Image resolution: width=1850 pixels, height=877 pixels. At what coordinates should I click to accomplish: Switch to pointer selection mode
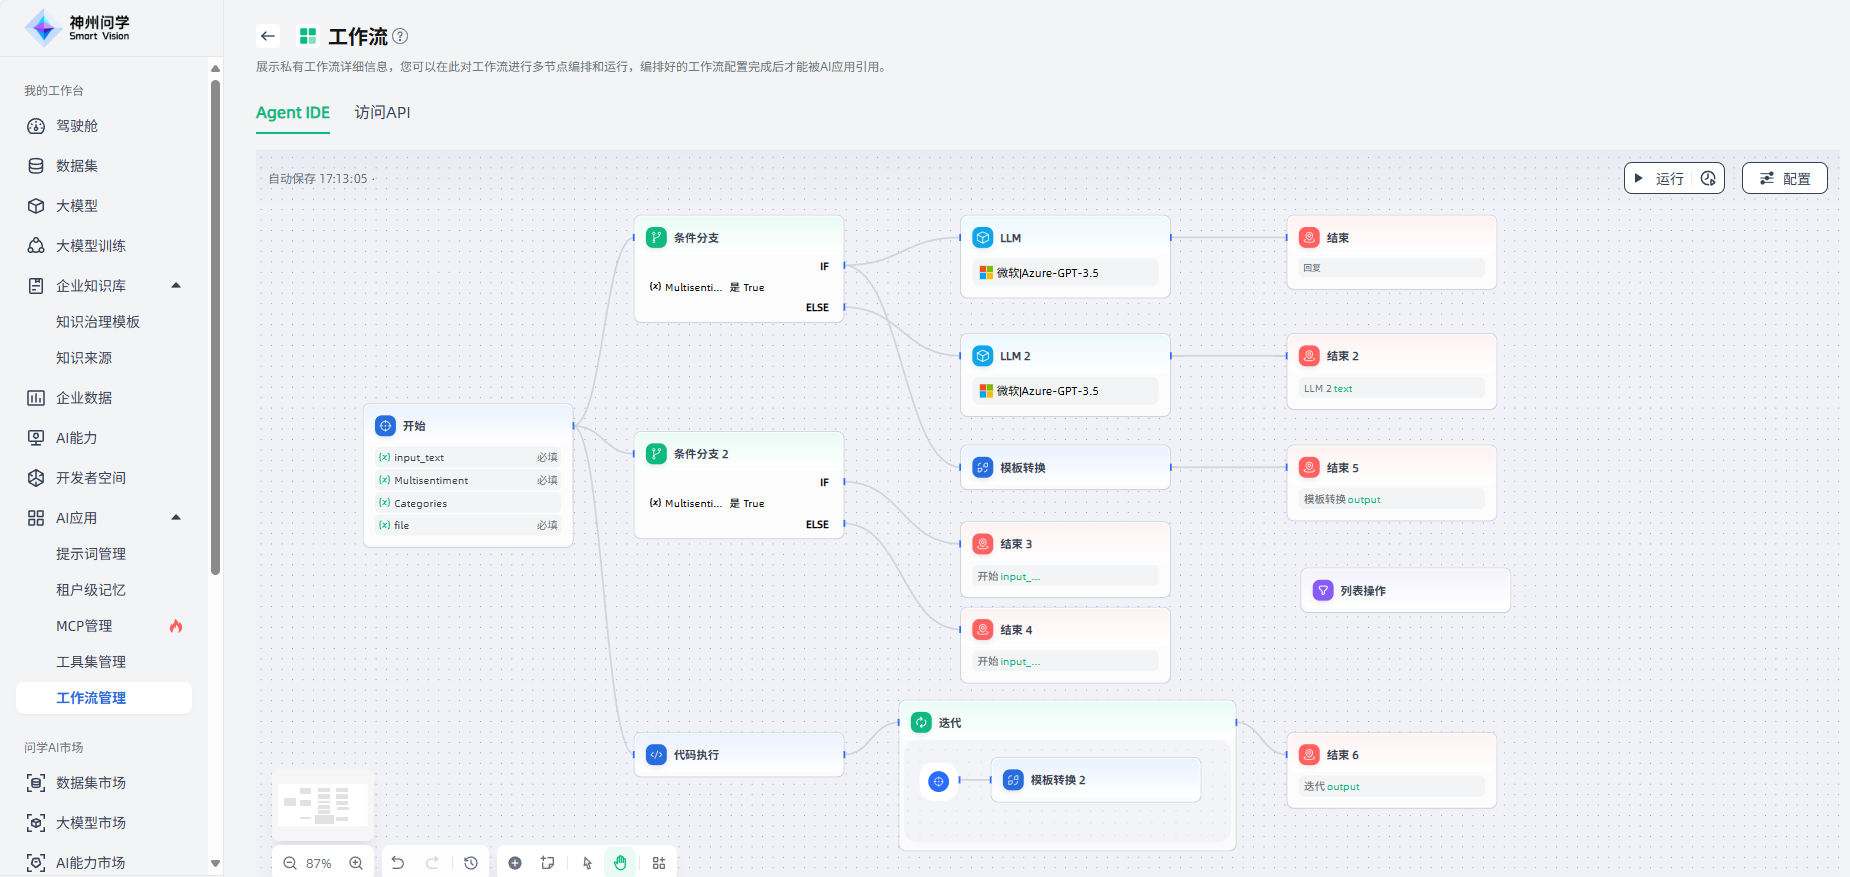[x=587, y=863]
